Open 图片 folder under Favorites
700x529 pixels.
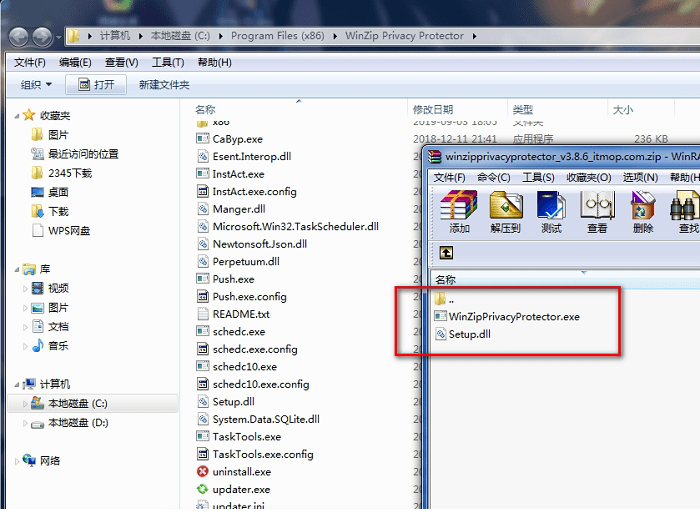point(50,134)
